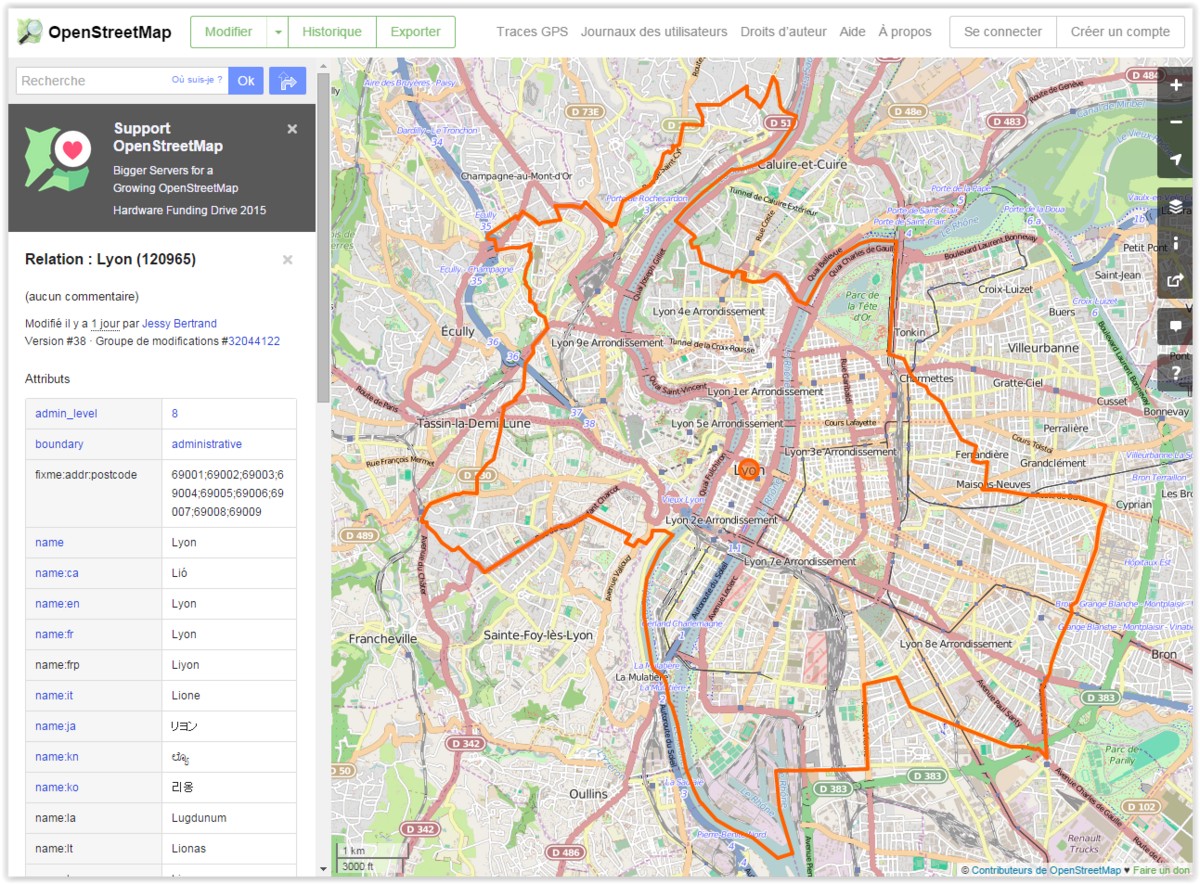Close the Support OpenStreetMap banner

[x=292, y=129]
